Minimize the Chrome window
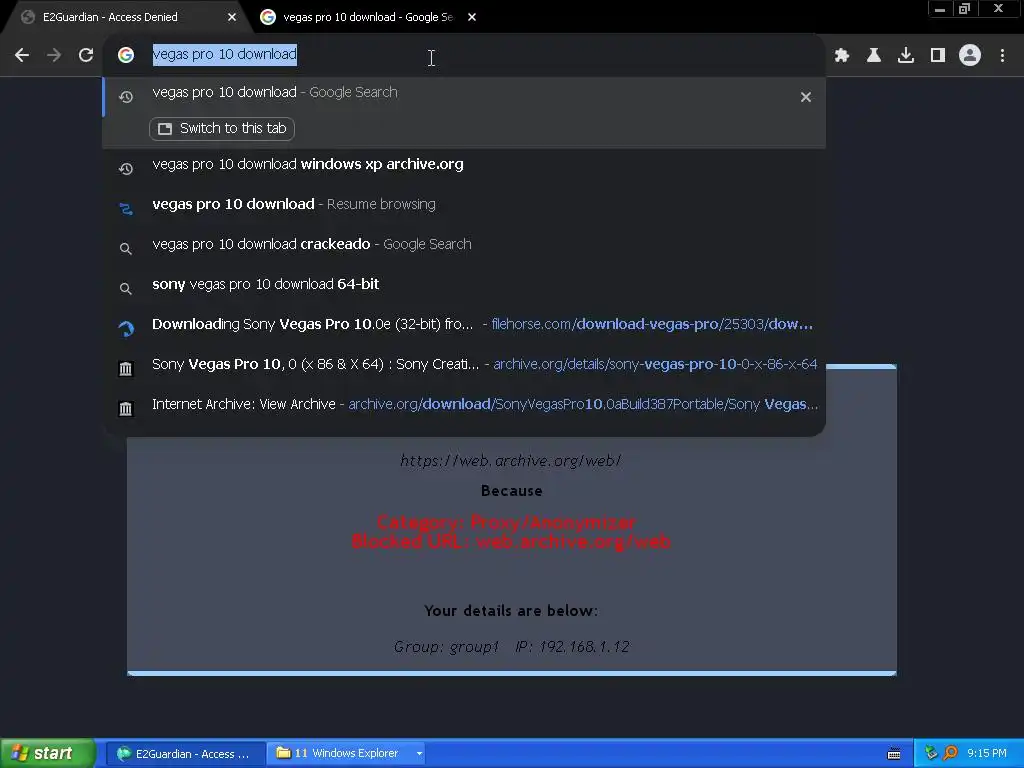 pos(940,9)
